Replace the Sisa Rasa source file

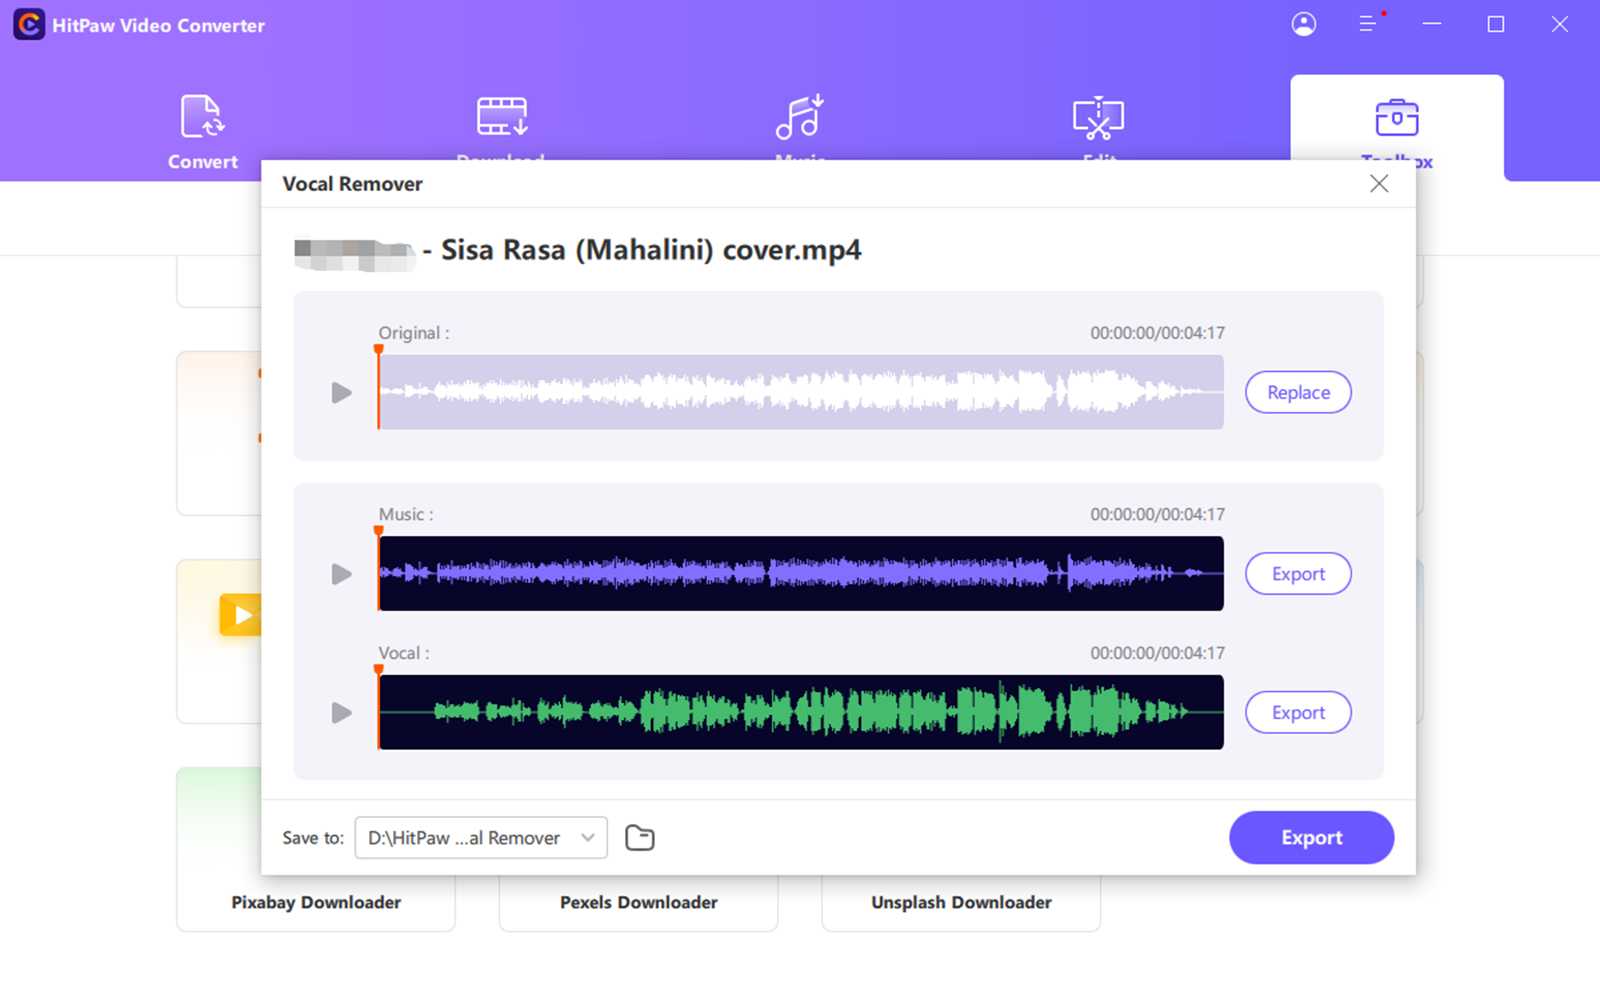coord(1297,392)
